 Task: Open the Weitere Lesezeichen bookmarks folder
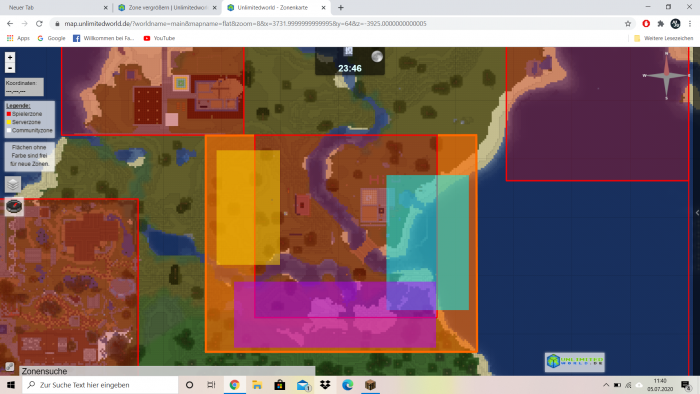[x=664, y=38]
